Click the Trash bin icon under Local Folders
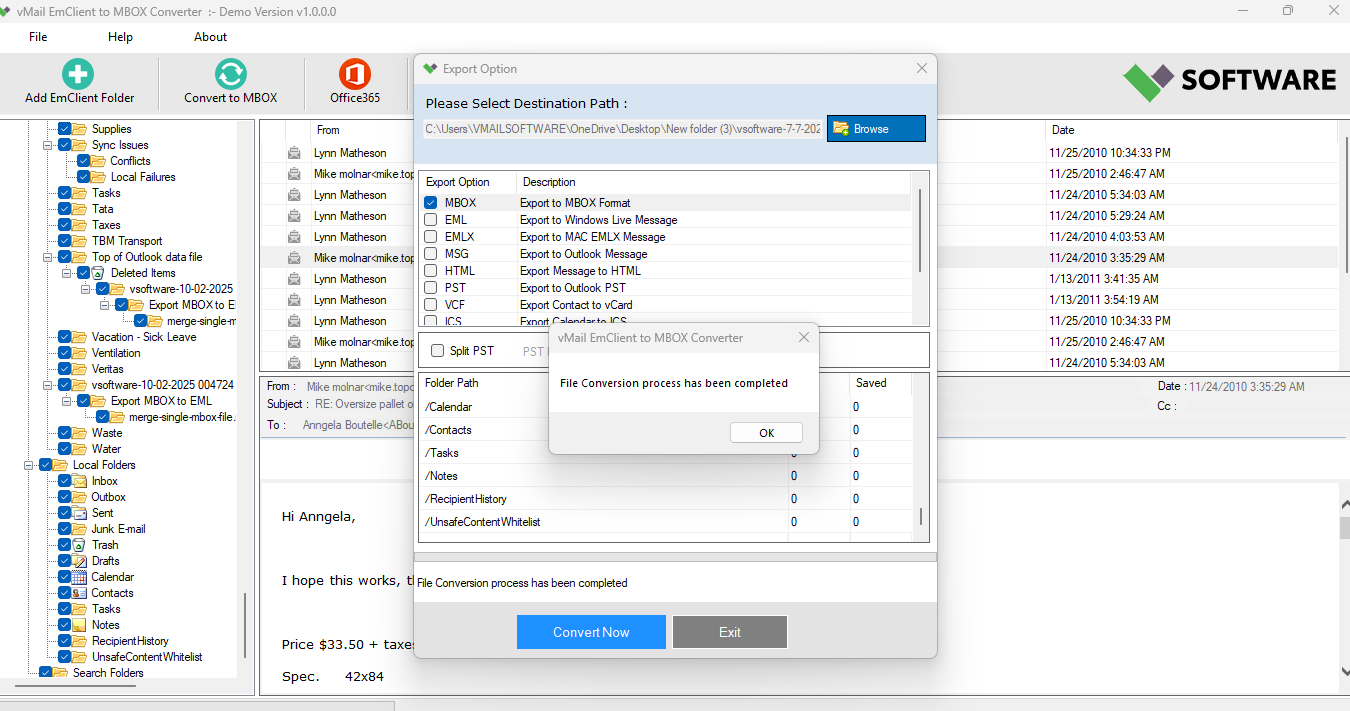The image size is (1350, 711). pos(79,545)
